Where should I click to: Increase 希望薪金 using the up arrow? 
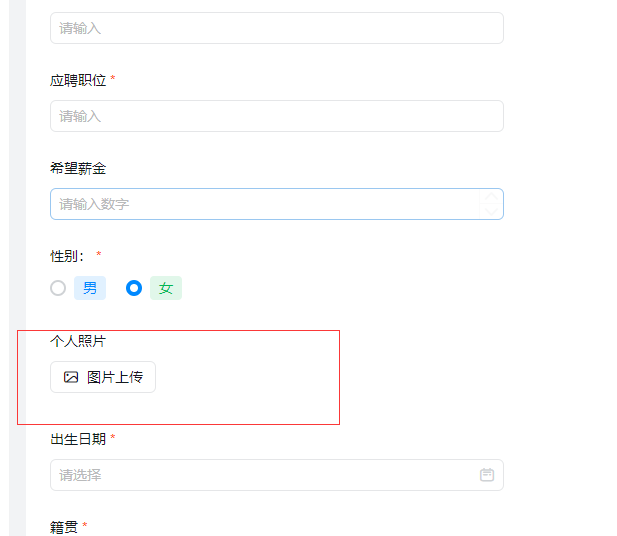[x=491, y=197]
